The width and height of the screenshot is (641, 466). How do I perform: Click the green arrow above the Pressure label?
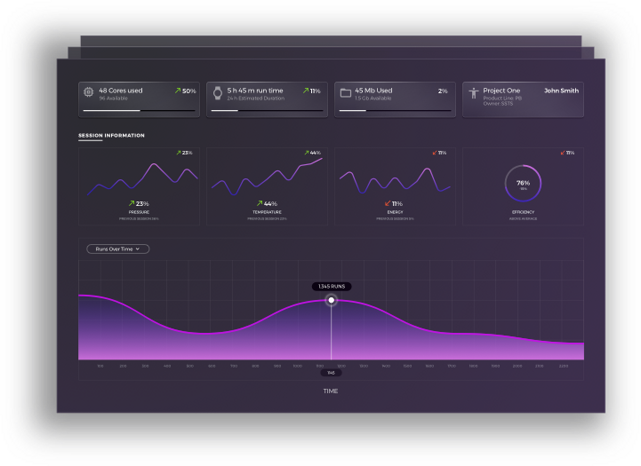click(131, 203)
